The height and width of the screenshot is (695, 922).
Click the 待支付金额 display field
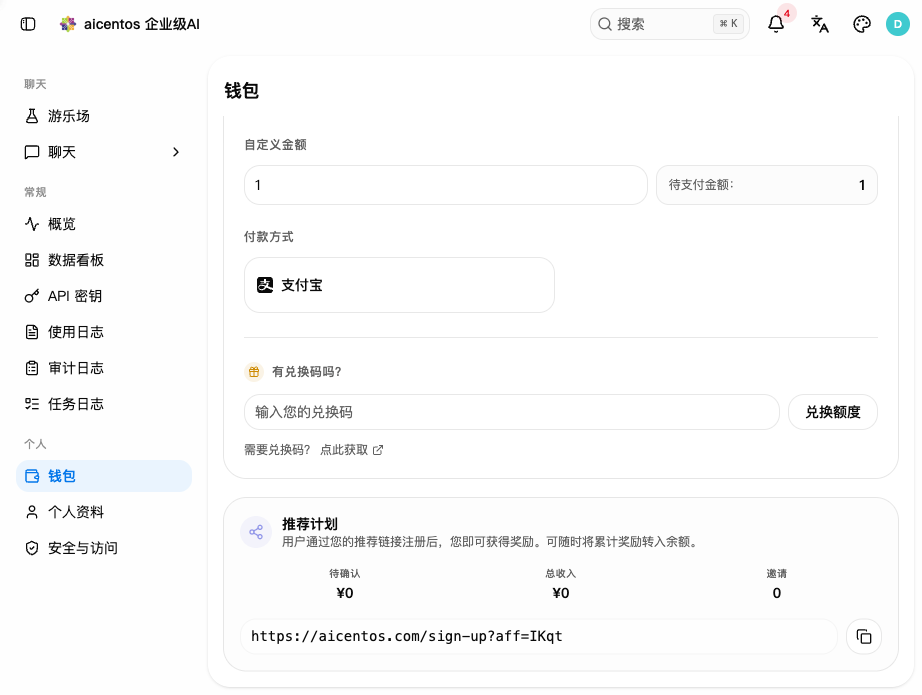tap(767, 185)
